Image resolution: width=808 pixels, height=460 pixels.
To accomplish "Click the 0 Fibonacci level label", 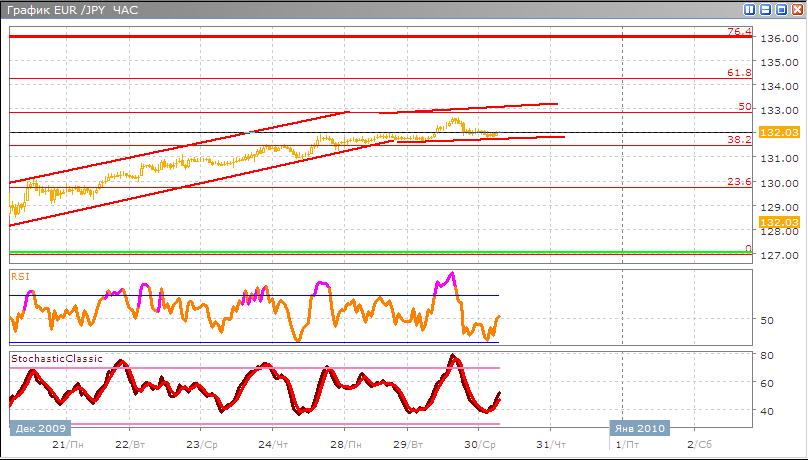I will [x=747, y=248].
